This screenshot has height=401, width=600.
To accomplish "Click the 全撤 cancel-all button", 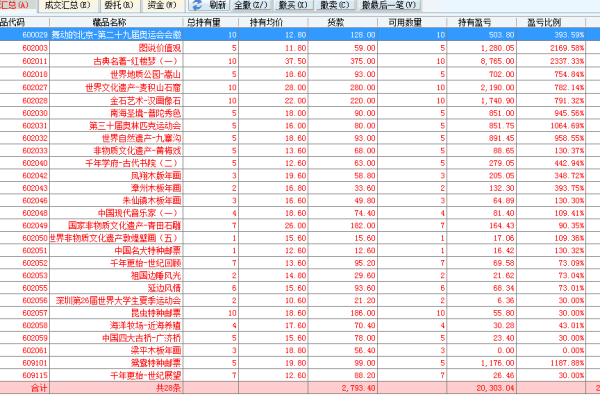I will (x=250, y=5).
